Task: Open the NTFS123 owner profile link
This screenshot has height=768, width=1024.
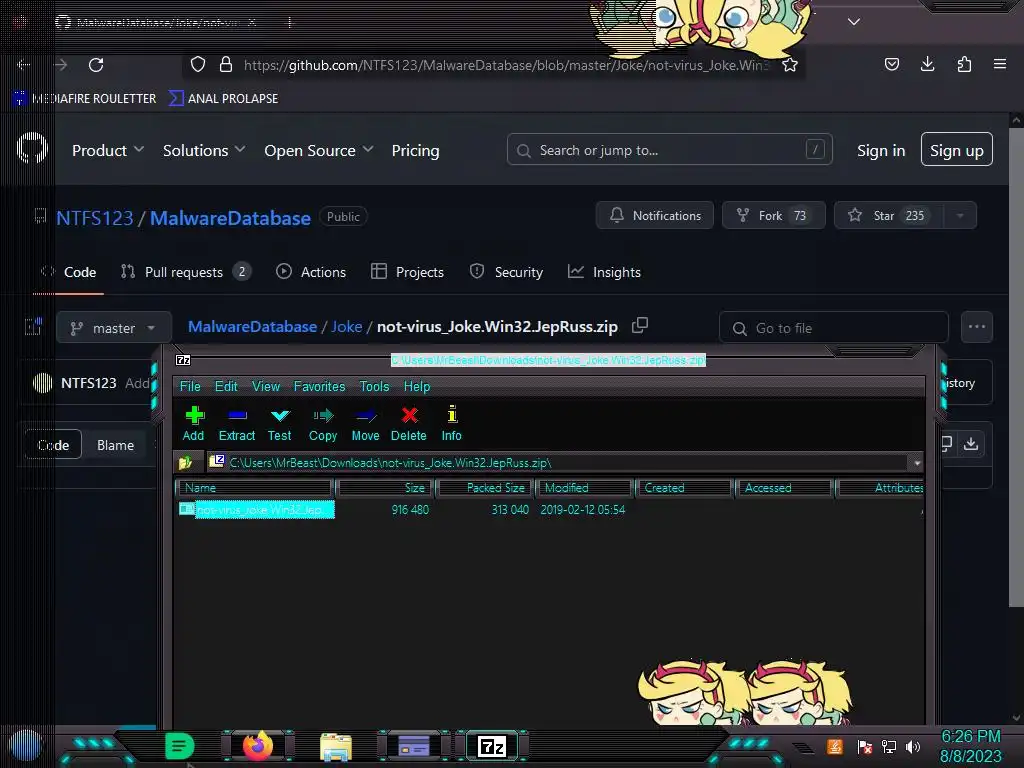Action: coord(95,217)
